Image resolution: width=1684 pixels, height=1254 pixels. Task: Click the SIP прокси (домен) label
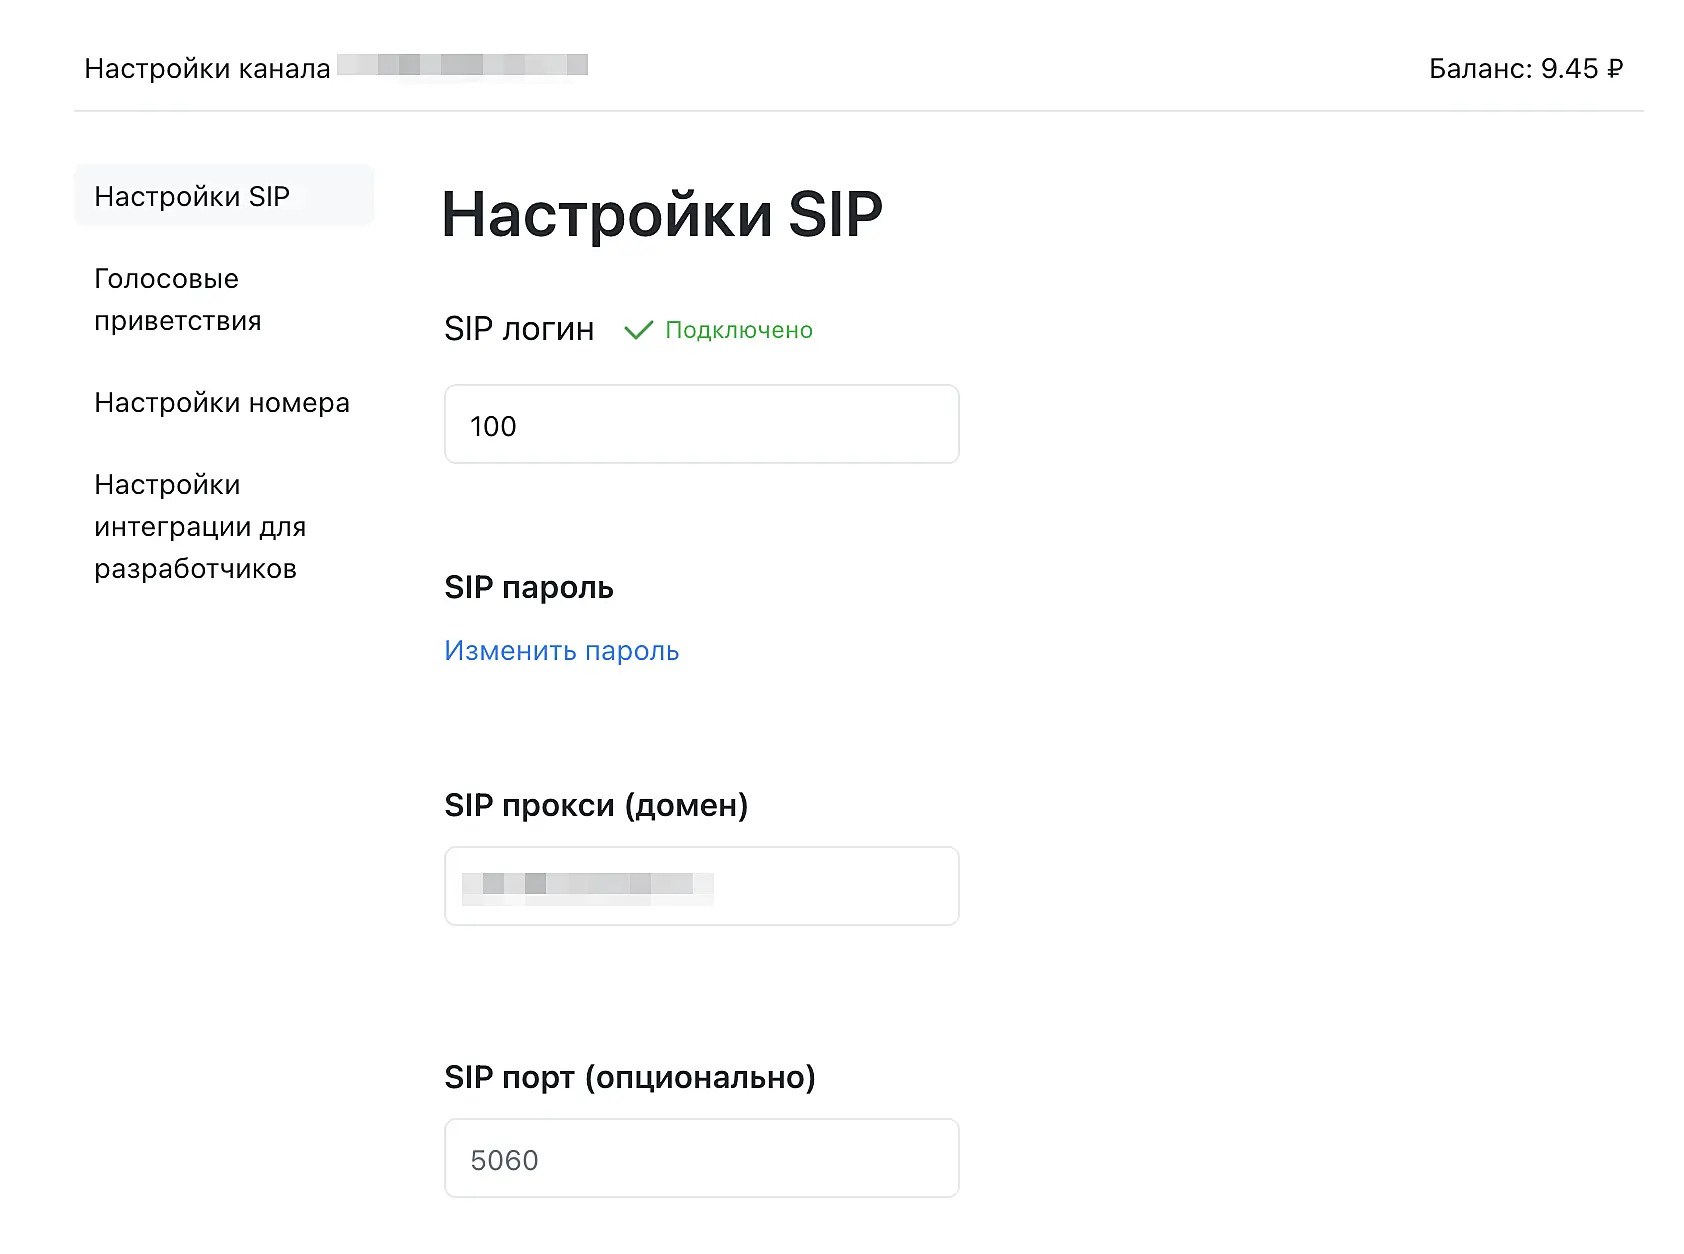[x=596, y=805]
